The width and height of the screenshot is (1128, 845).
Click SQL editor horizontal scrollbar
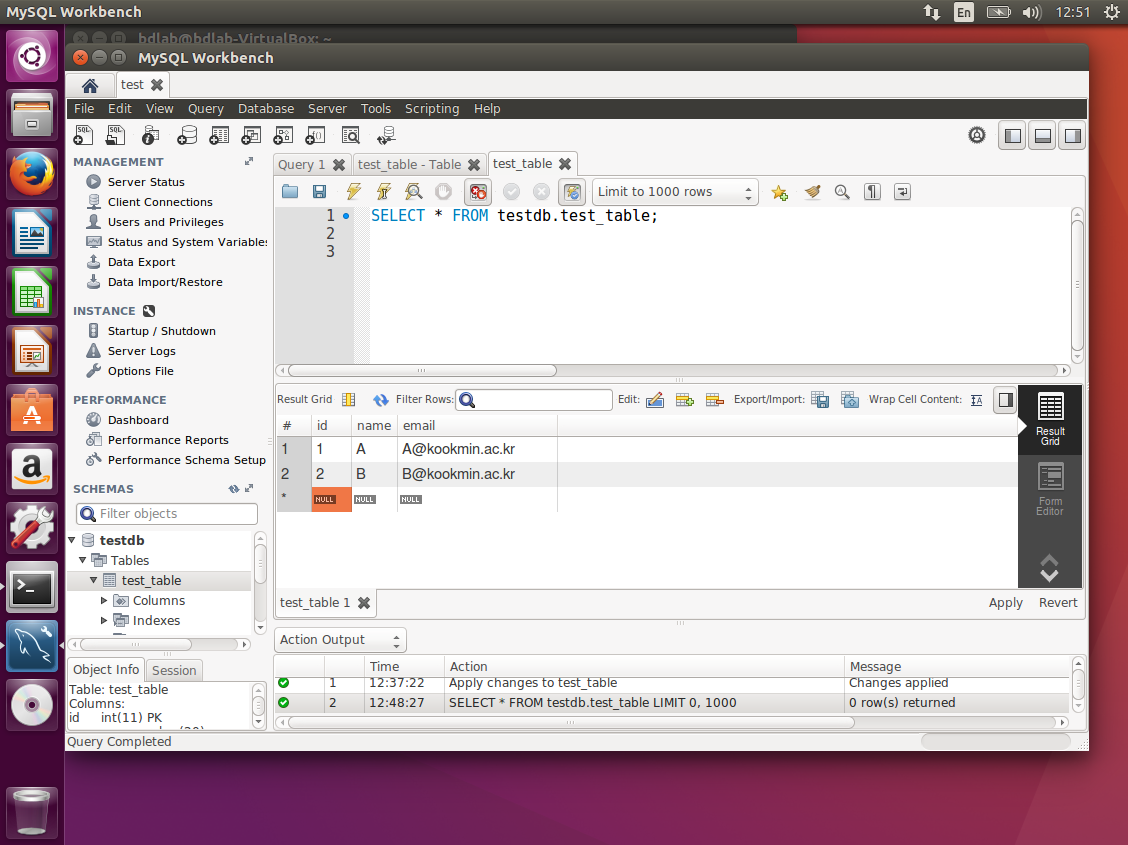point(422,370)
